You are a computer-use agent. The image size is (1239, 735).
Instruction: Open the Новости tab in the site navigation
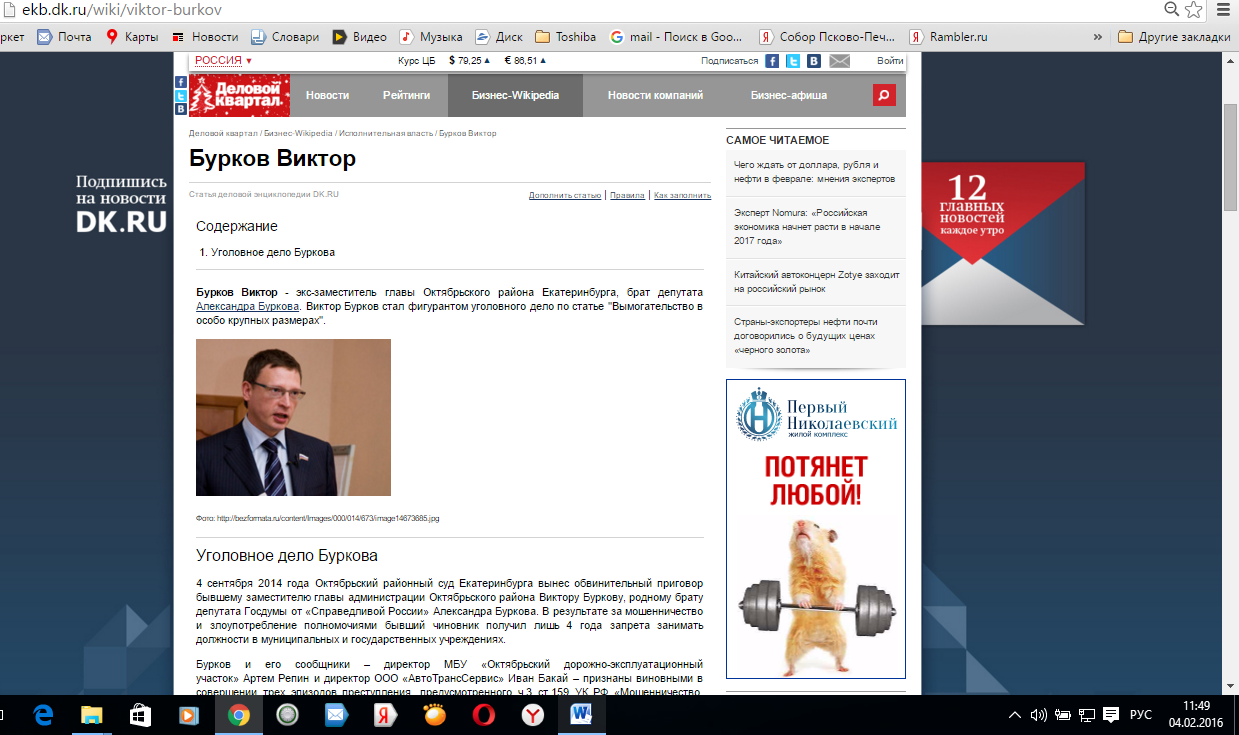328,95
